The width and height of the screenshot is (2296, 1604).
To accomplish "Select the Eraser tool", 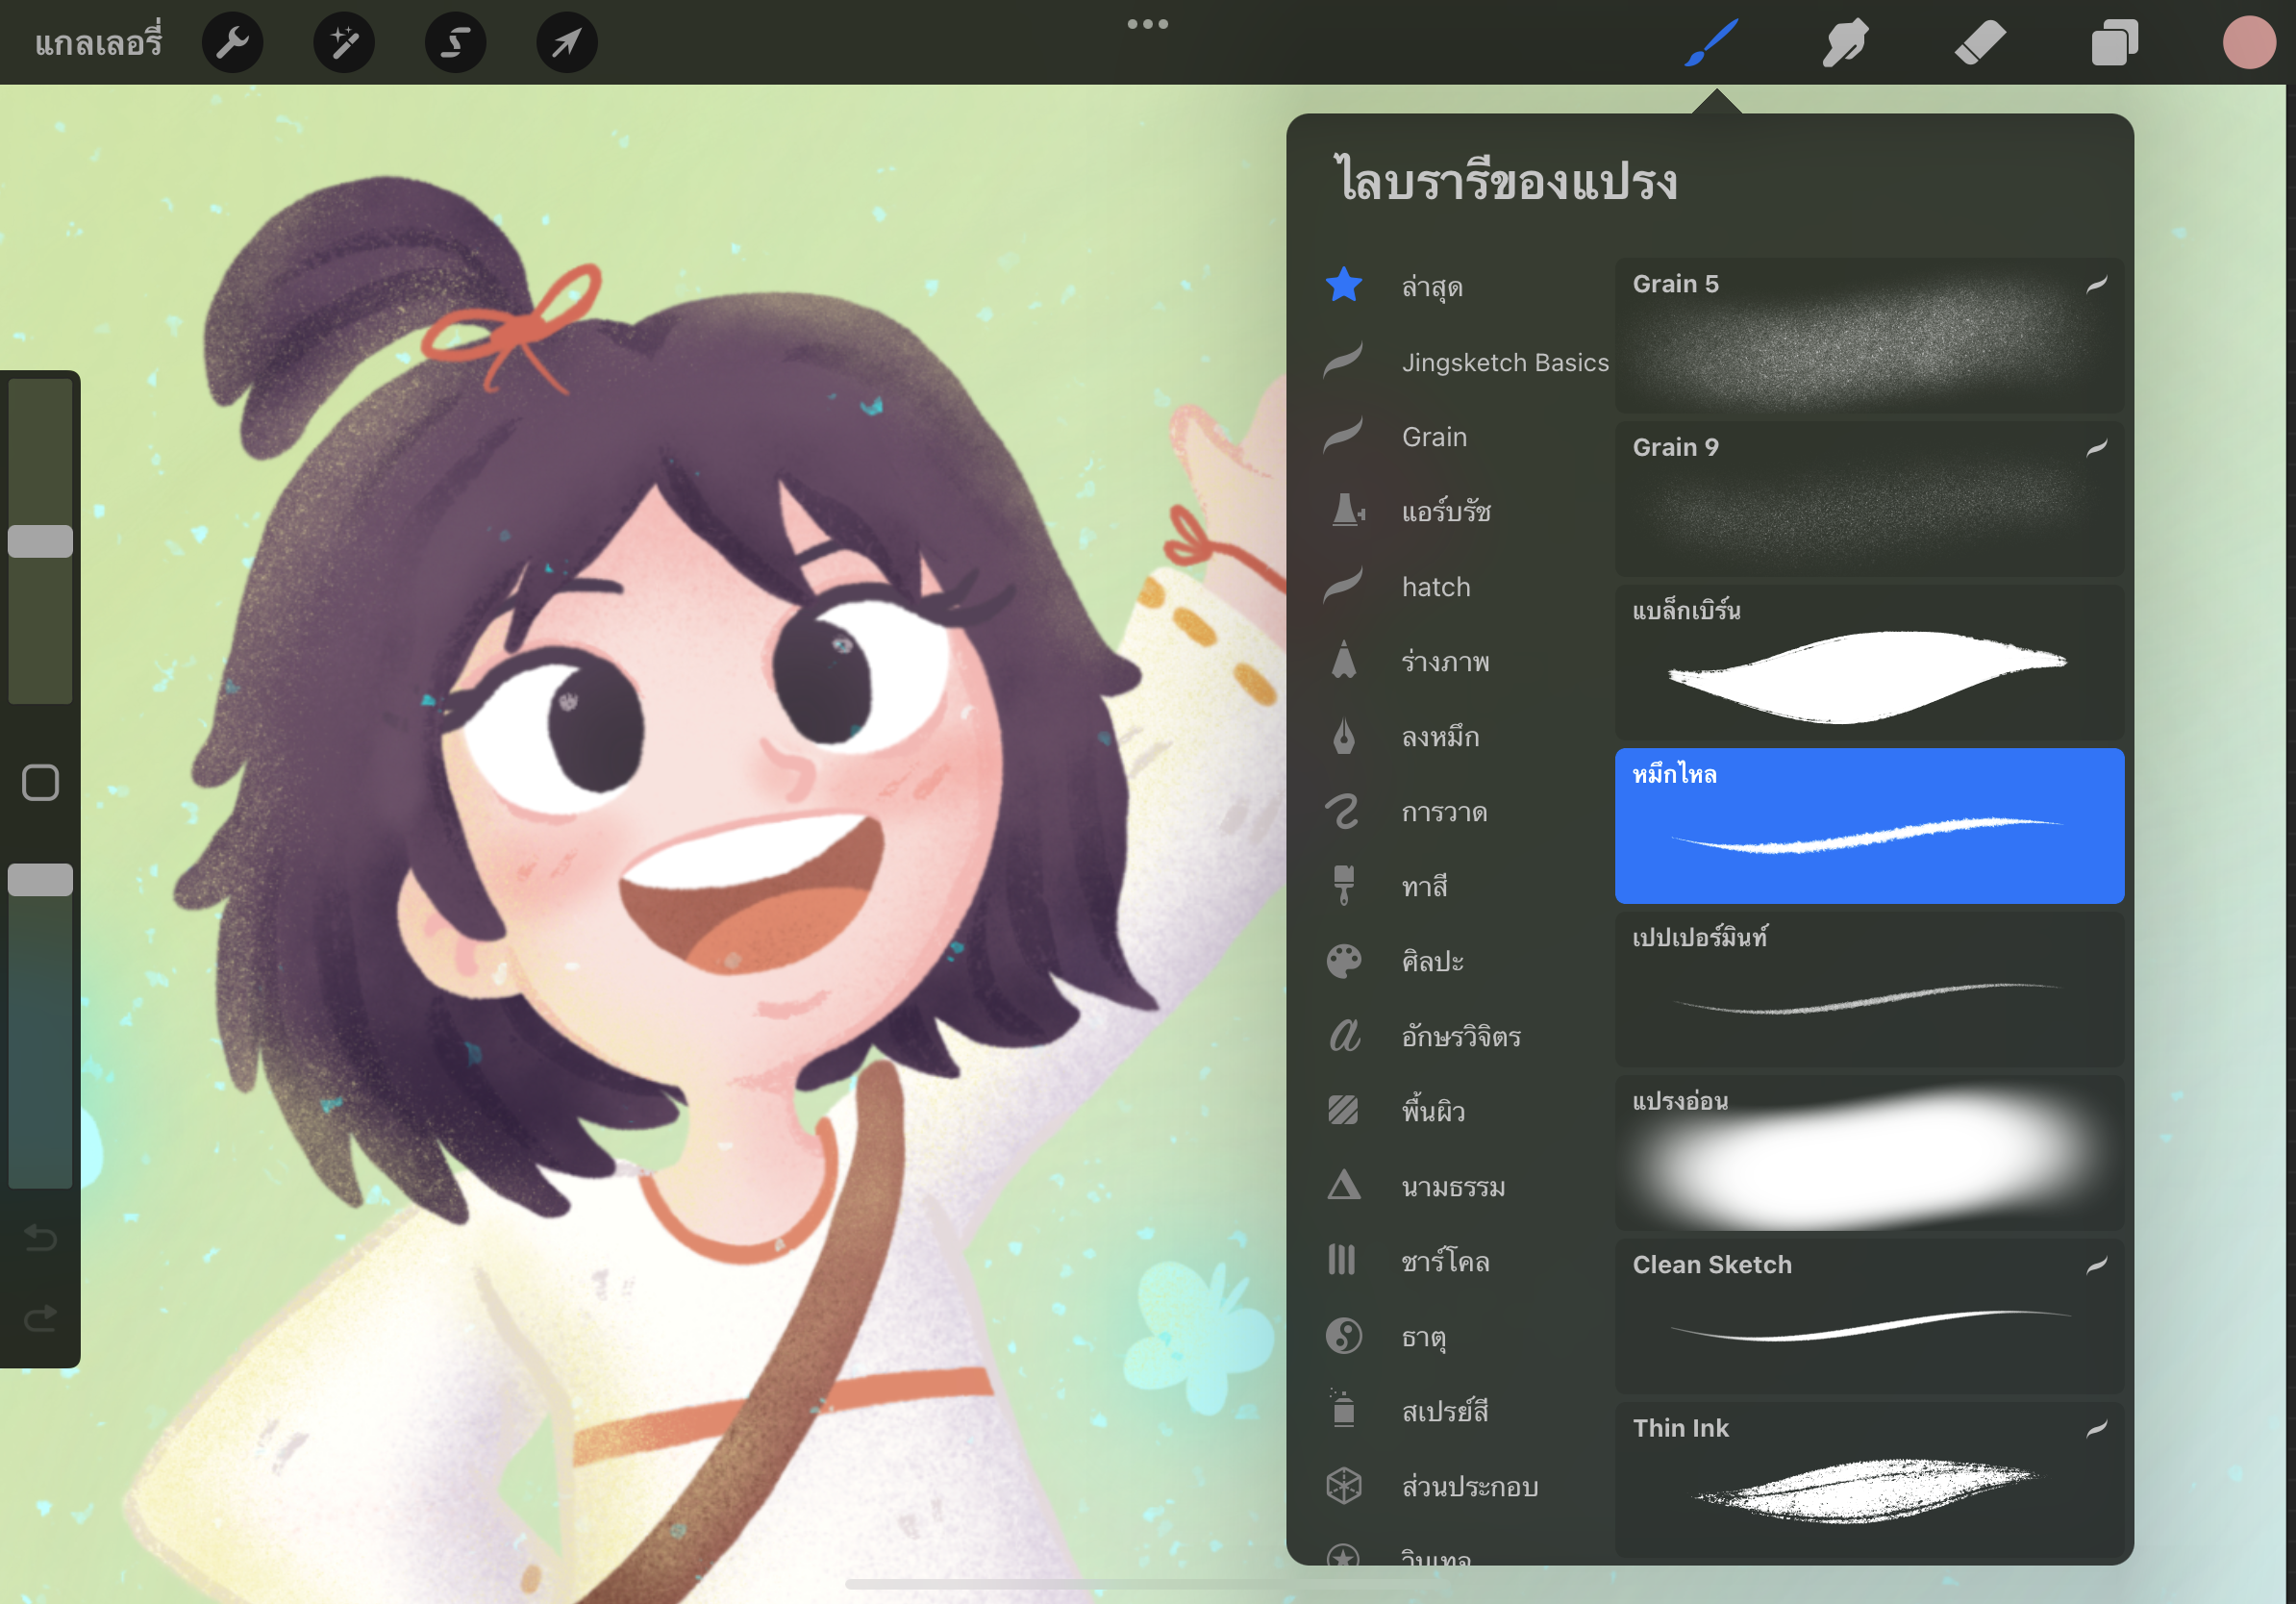I will 1979,43.
